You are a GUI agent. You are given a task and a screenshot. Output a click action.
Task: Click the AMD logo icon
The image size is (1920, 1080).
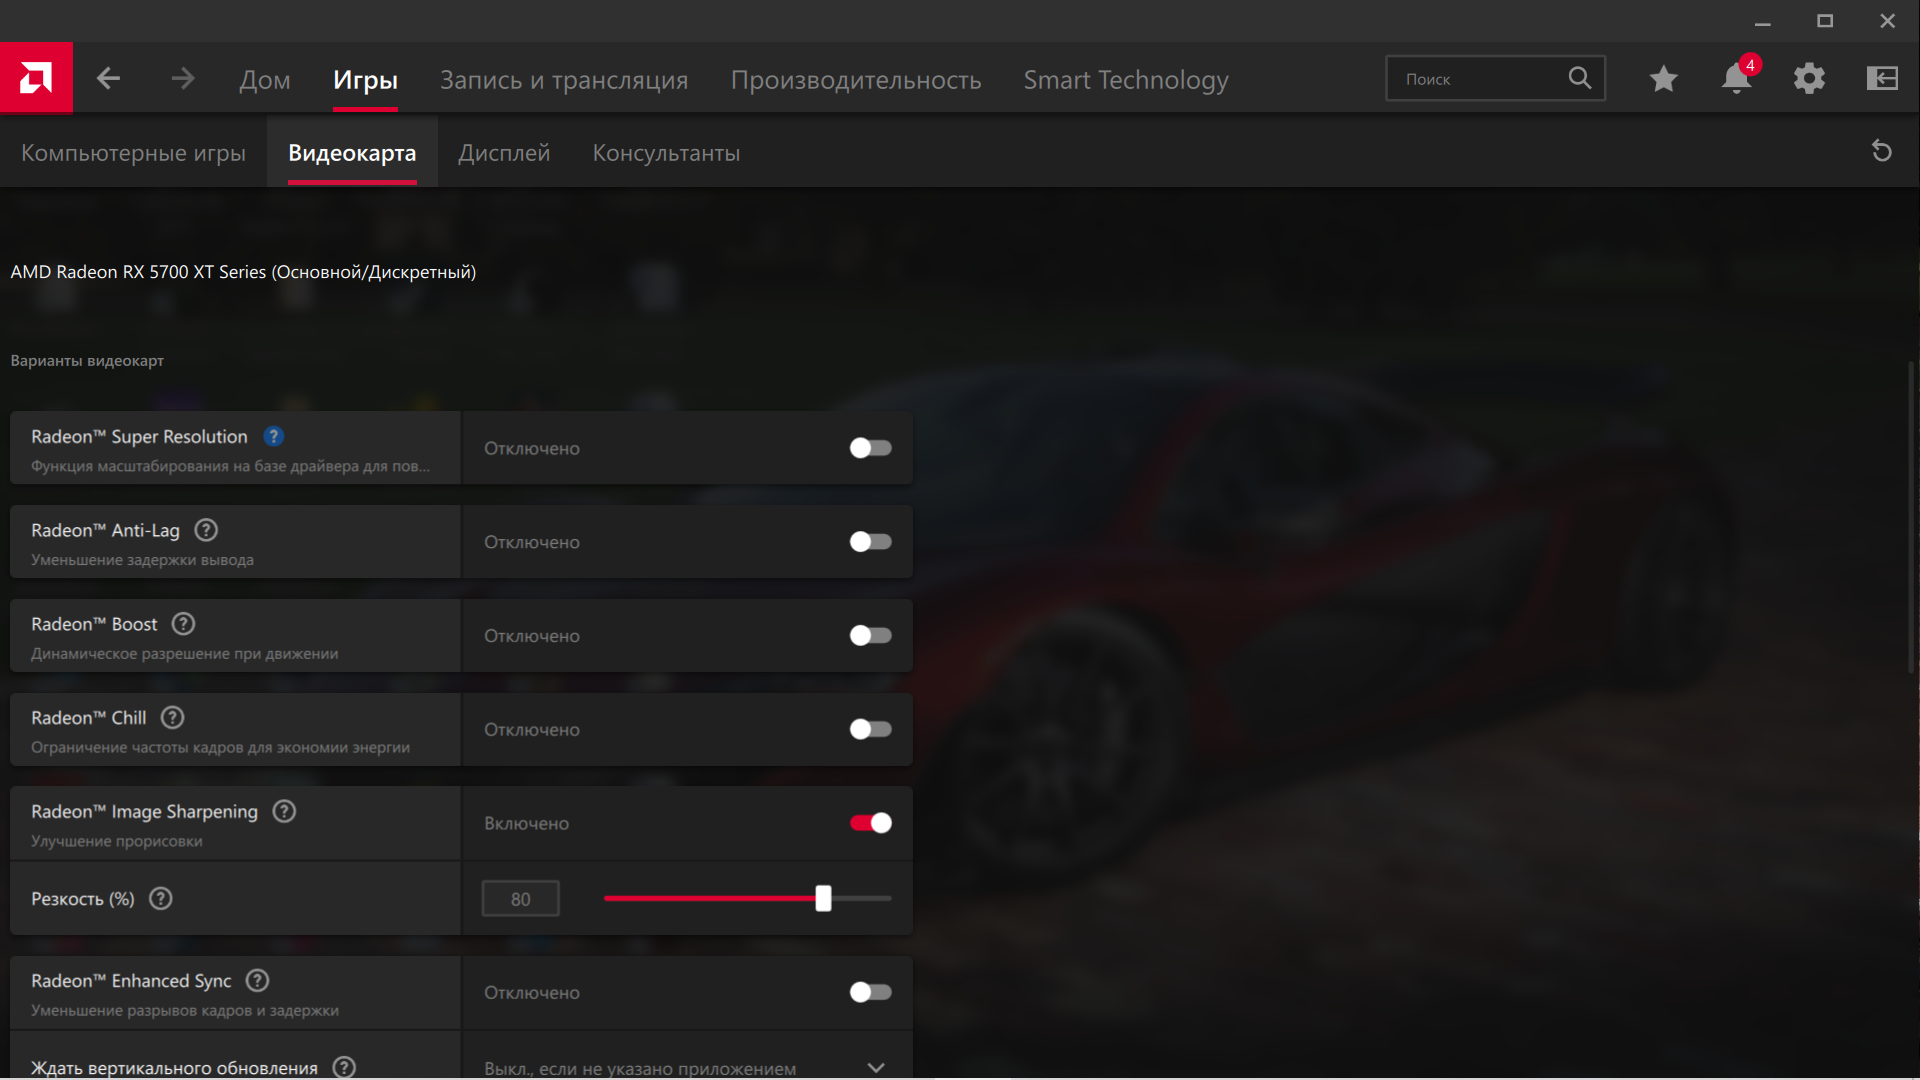pyautogui.click(x=36, y=78)
